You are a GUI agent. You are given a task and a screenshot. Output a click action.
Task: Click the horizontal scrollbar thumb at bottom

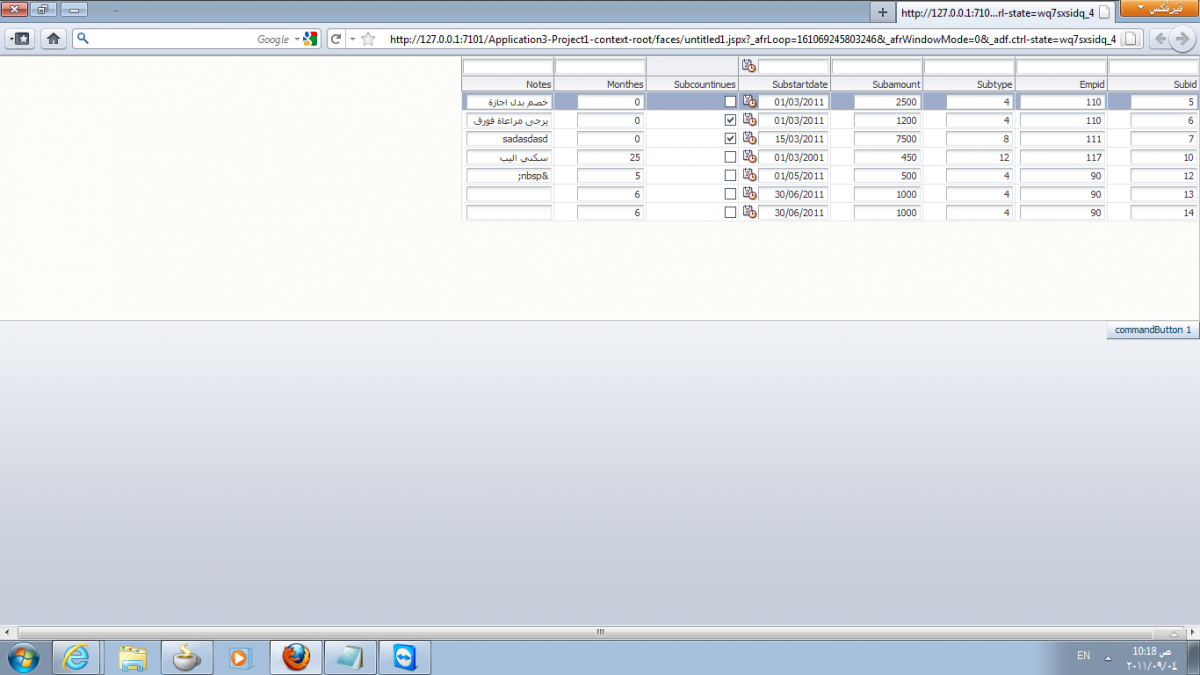coord(600,632)
